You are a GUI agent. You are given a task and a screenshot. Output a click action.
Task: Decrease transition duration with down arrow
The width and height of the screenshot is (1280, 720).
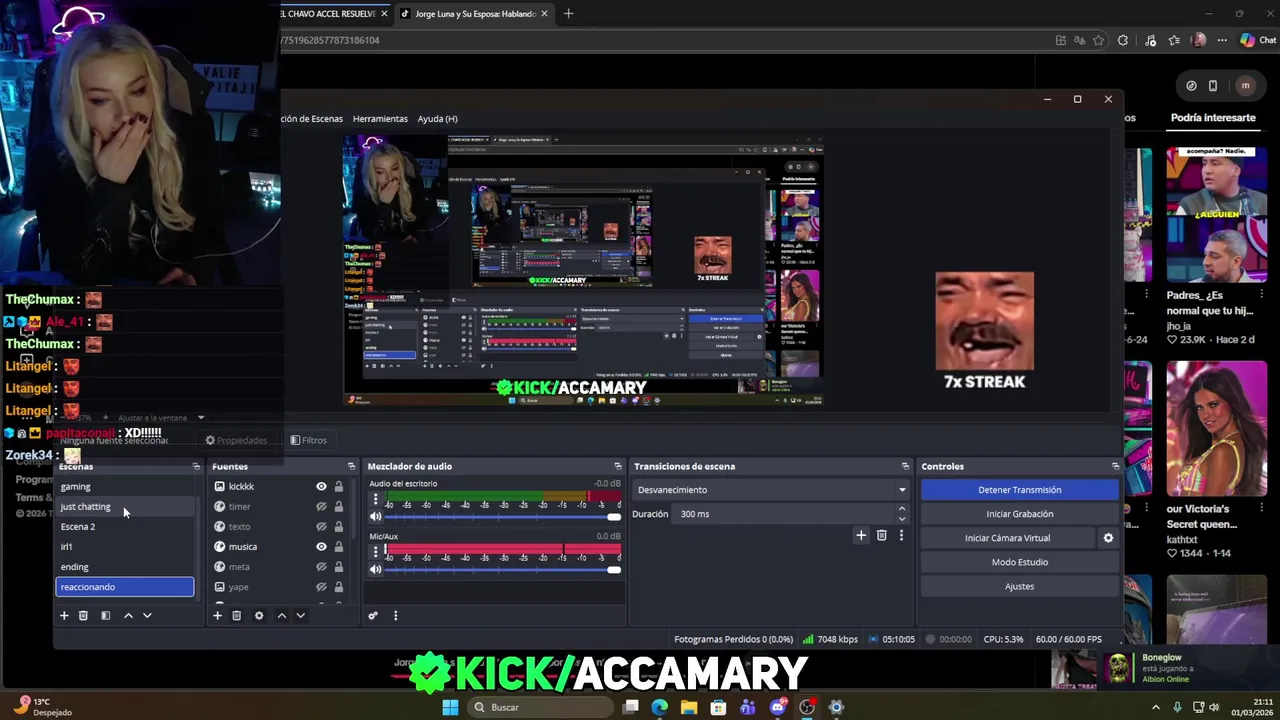[x=902, y=519]
